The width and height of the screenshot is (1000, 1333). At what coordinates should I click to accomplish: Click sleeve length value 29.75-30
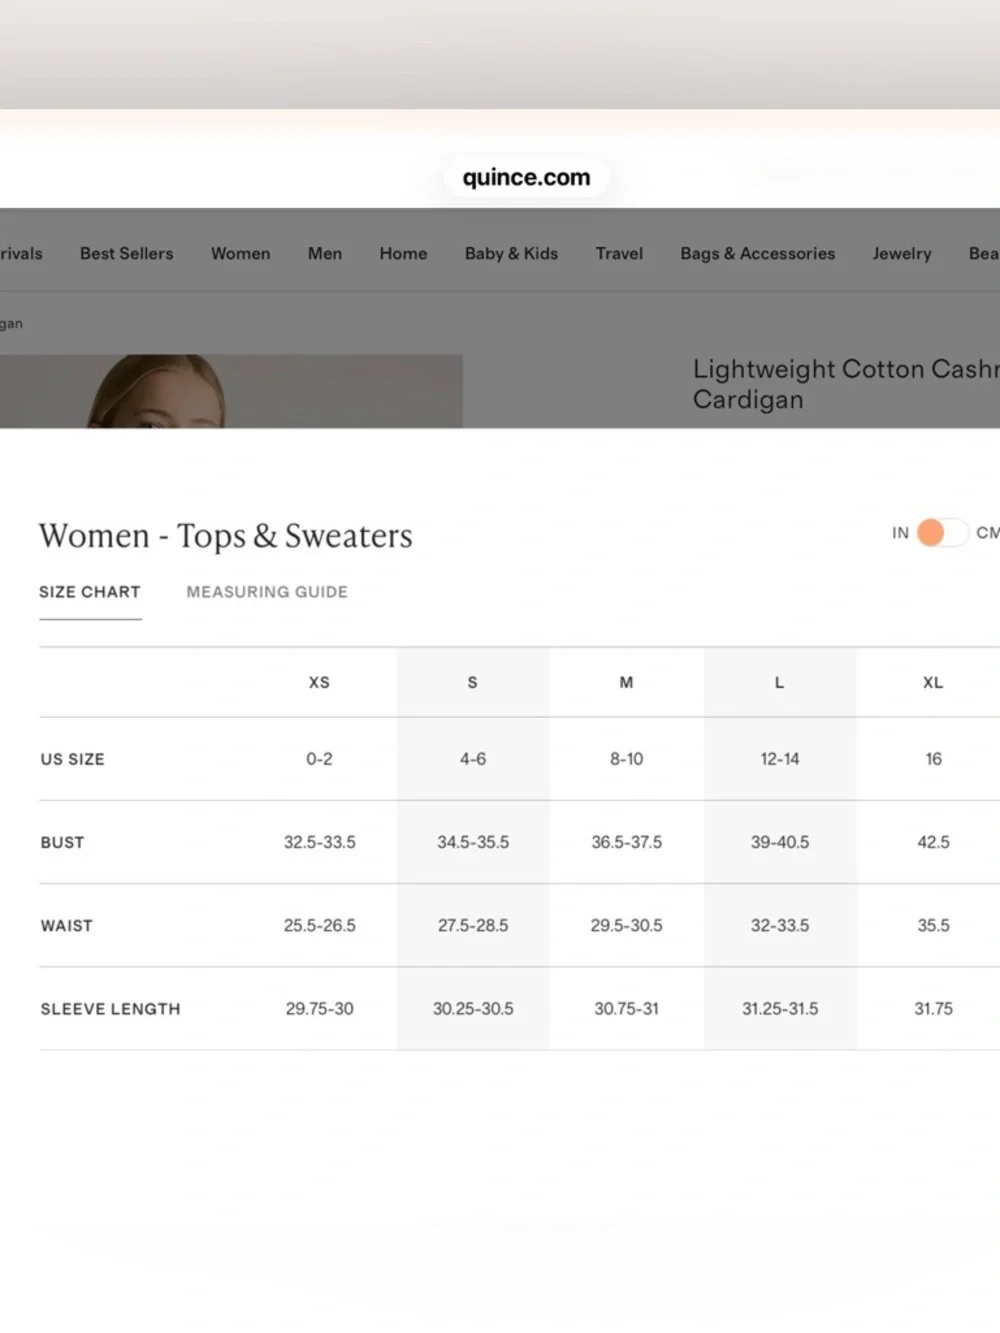(x=320, y=1008)
